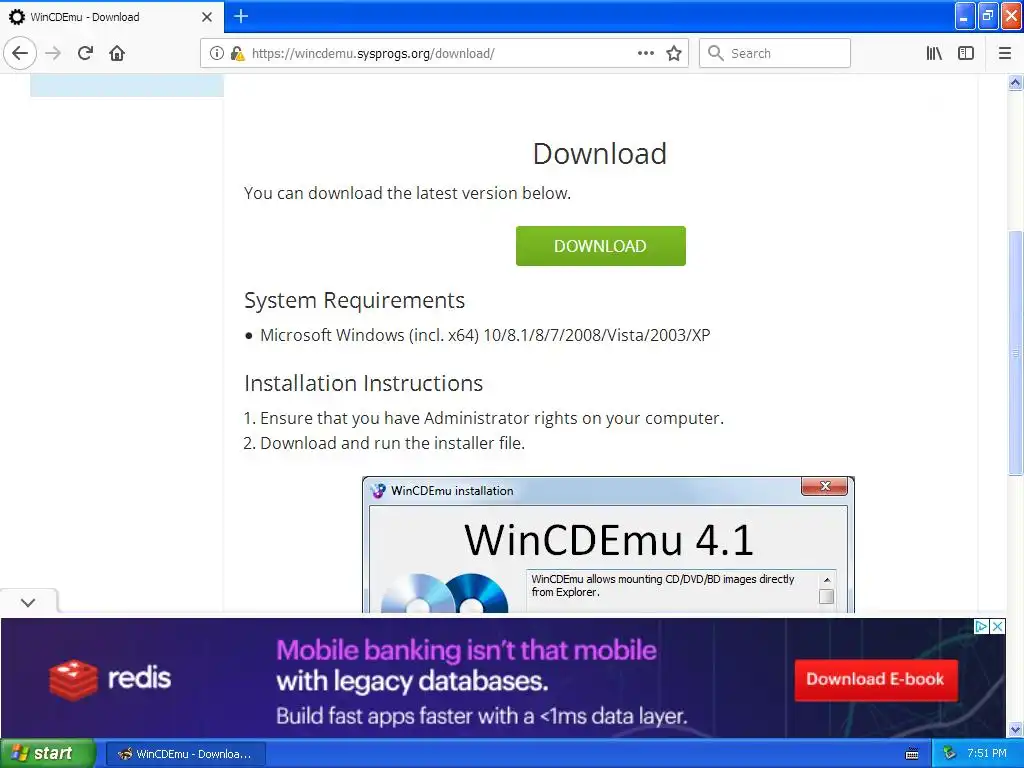Click step "Download and run the installer file."
Screen dimensions: 1024x768
[392, 443]
